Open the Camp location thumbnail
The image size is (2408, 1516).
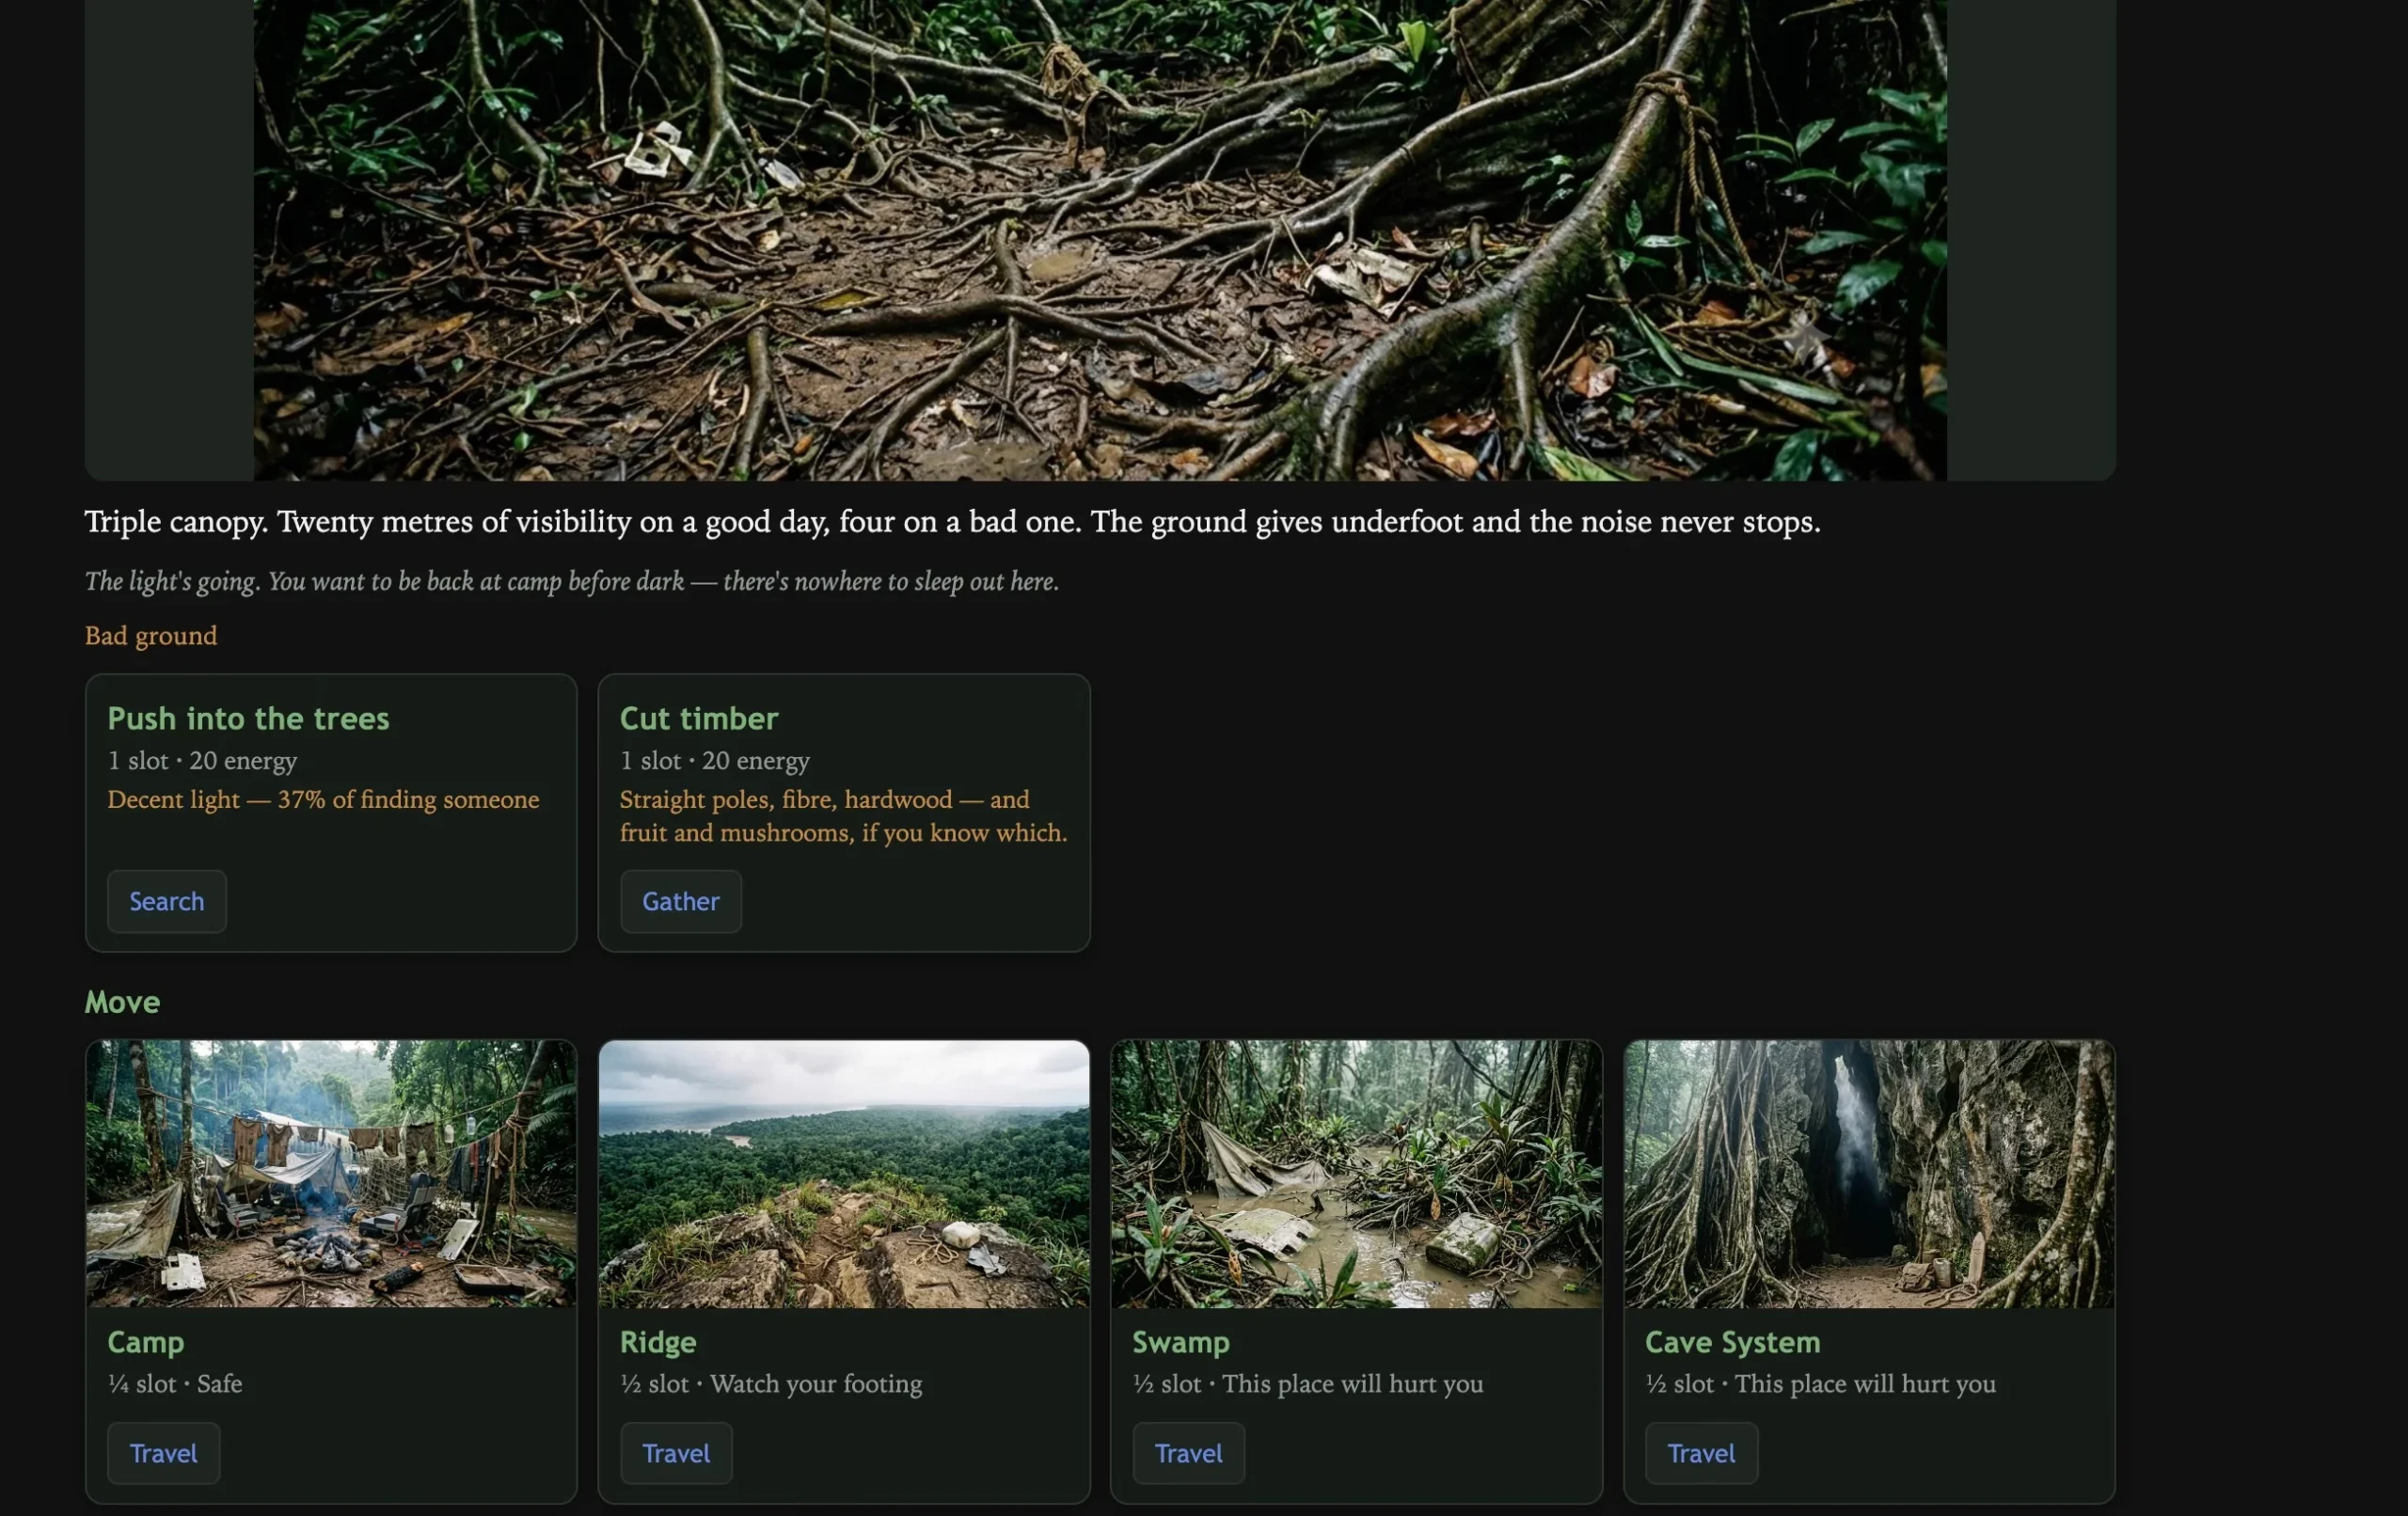point(331,1174)
